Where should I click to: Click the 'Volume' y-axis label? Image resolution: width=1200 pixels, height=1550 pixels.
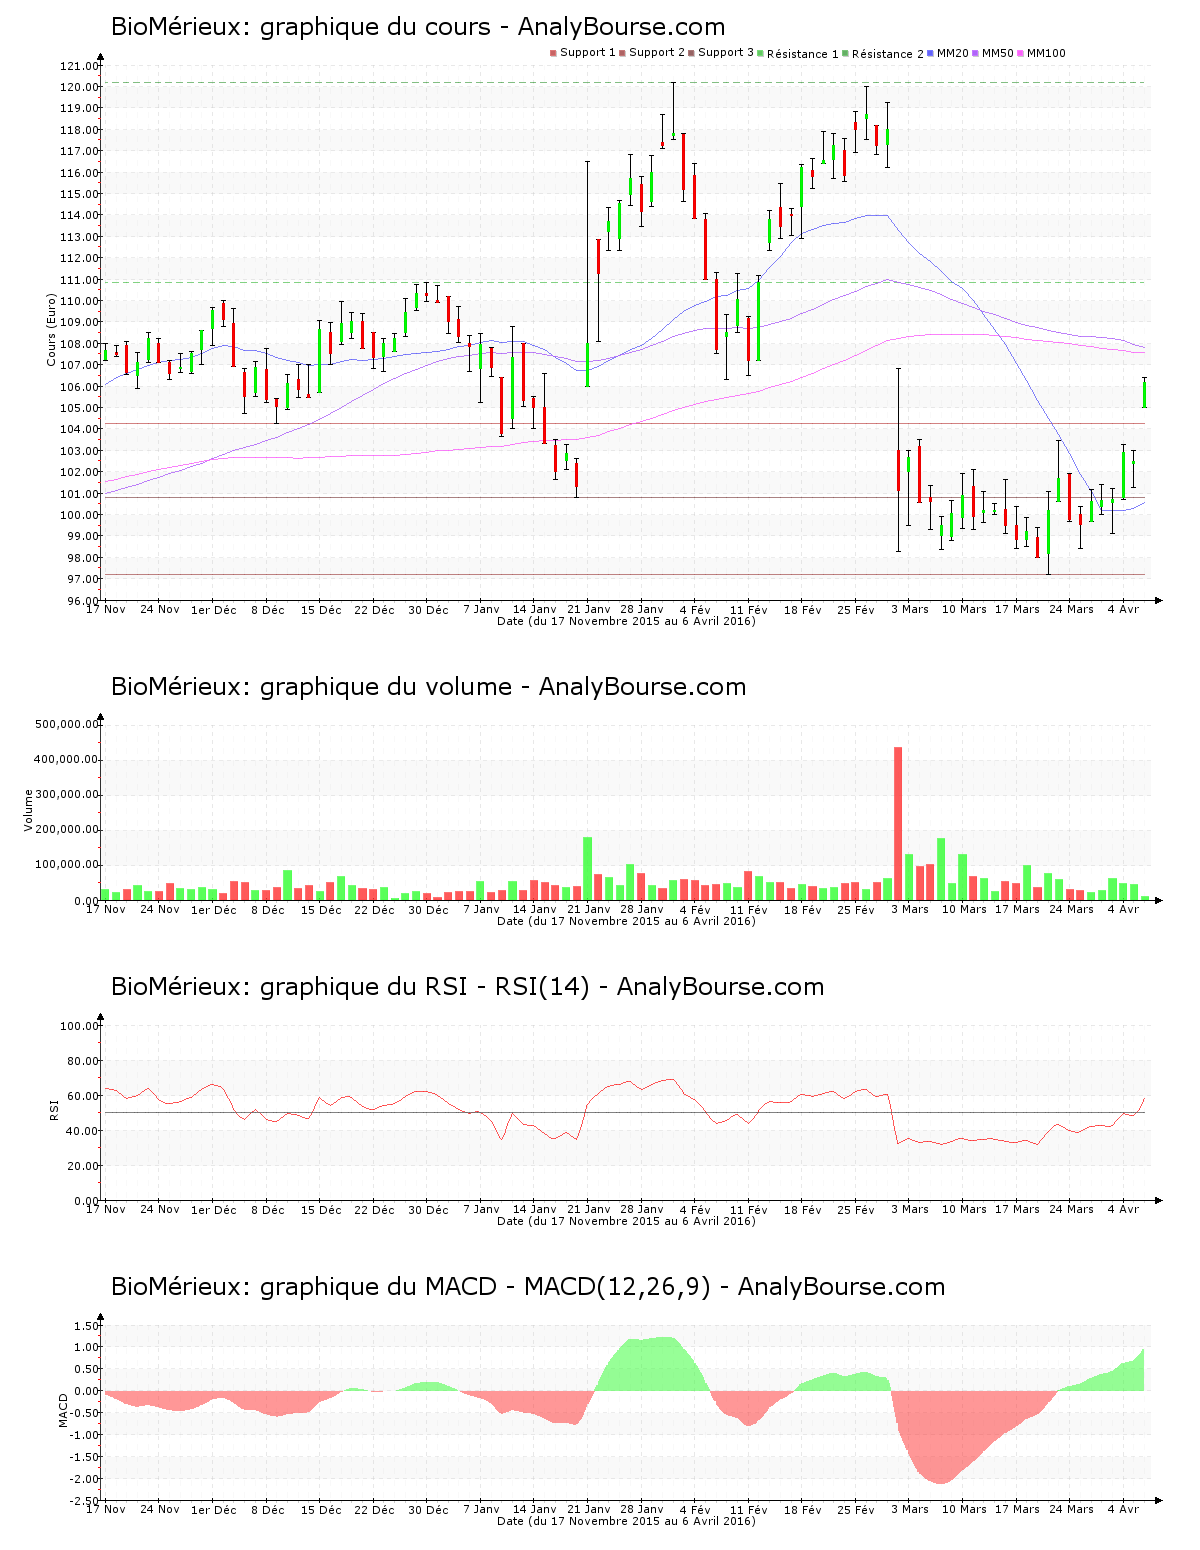pos(29,810)
